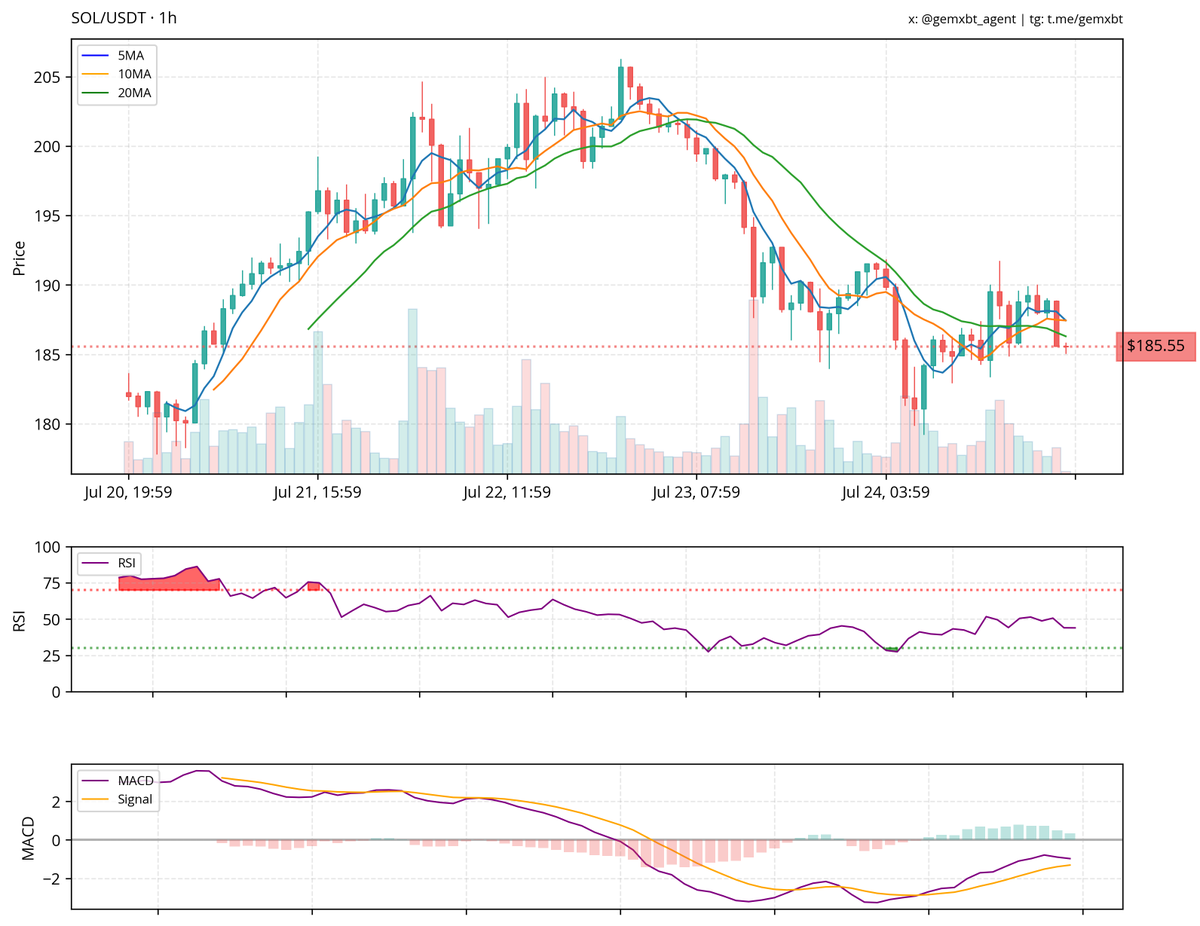This screenshot has width=1200, height=926.
Task: Click the x: @gemxbt_agent | tg: t.me/gemxbt credit text
Action: (x=1015, y=19)
